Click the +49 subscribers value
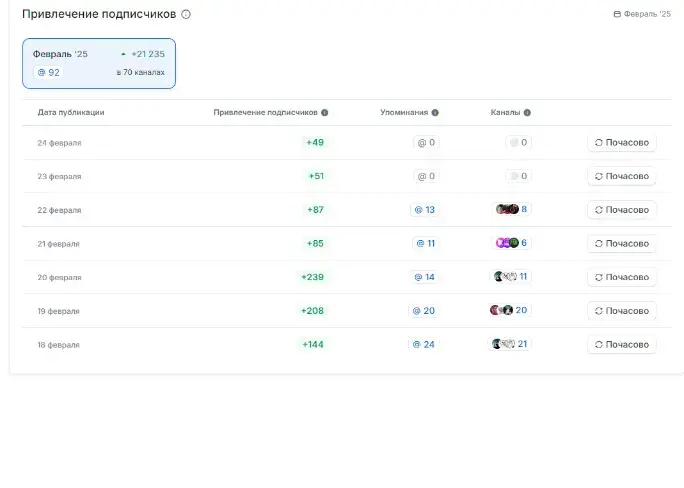Image resolution: width=684 pixels, height=488 pixels. (x=315, y=143)
